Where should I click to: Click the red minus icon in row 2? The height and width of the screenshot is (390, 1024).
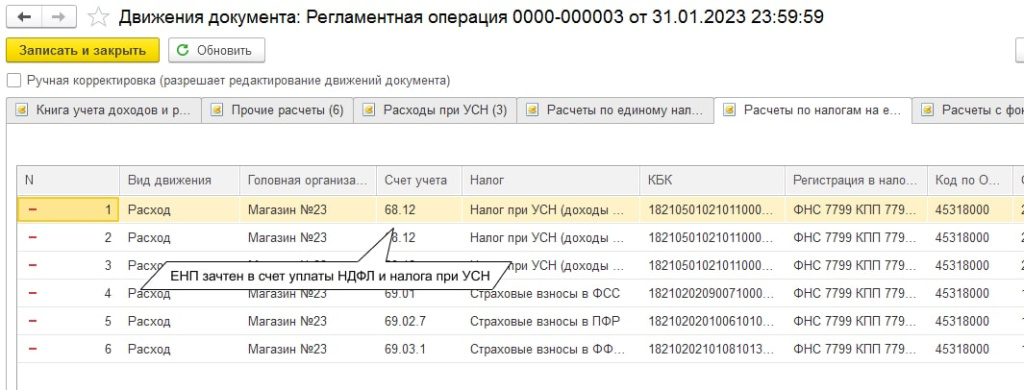tap(33, 237)
